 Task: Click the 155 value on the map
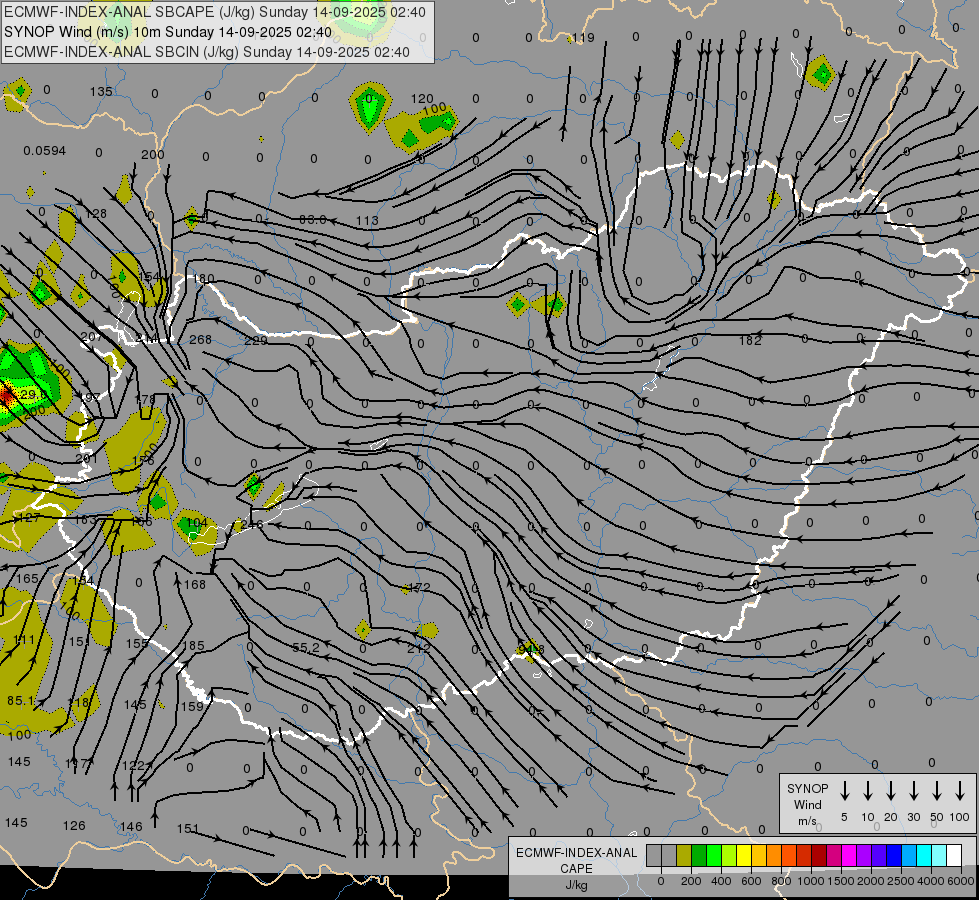point(137,643)
